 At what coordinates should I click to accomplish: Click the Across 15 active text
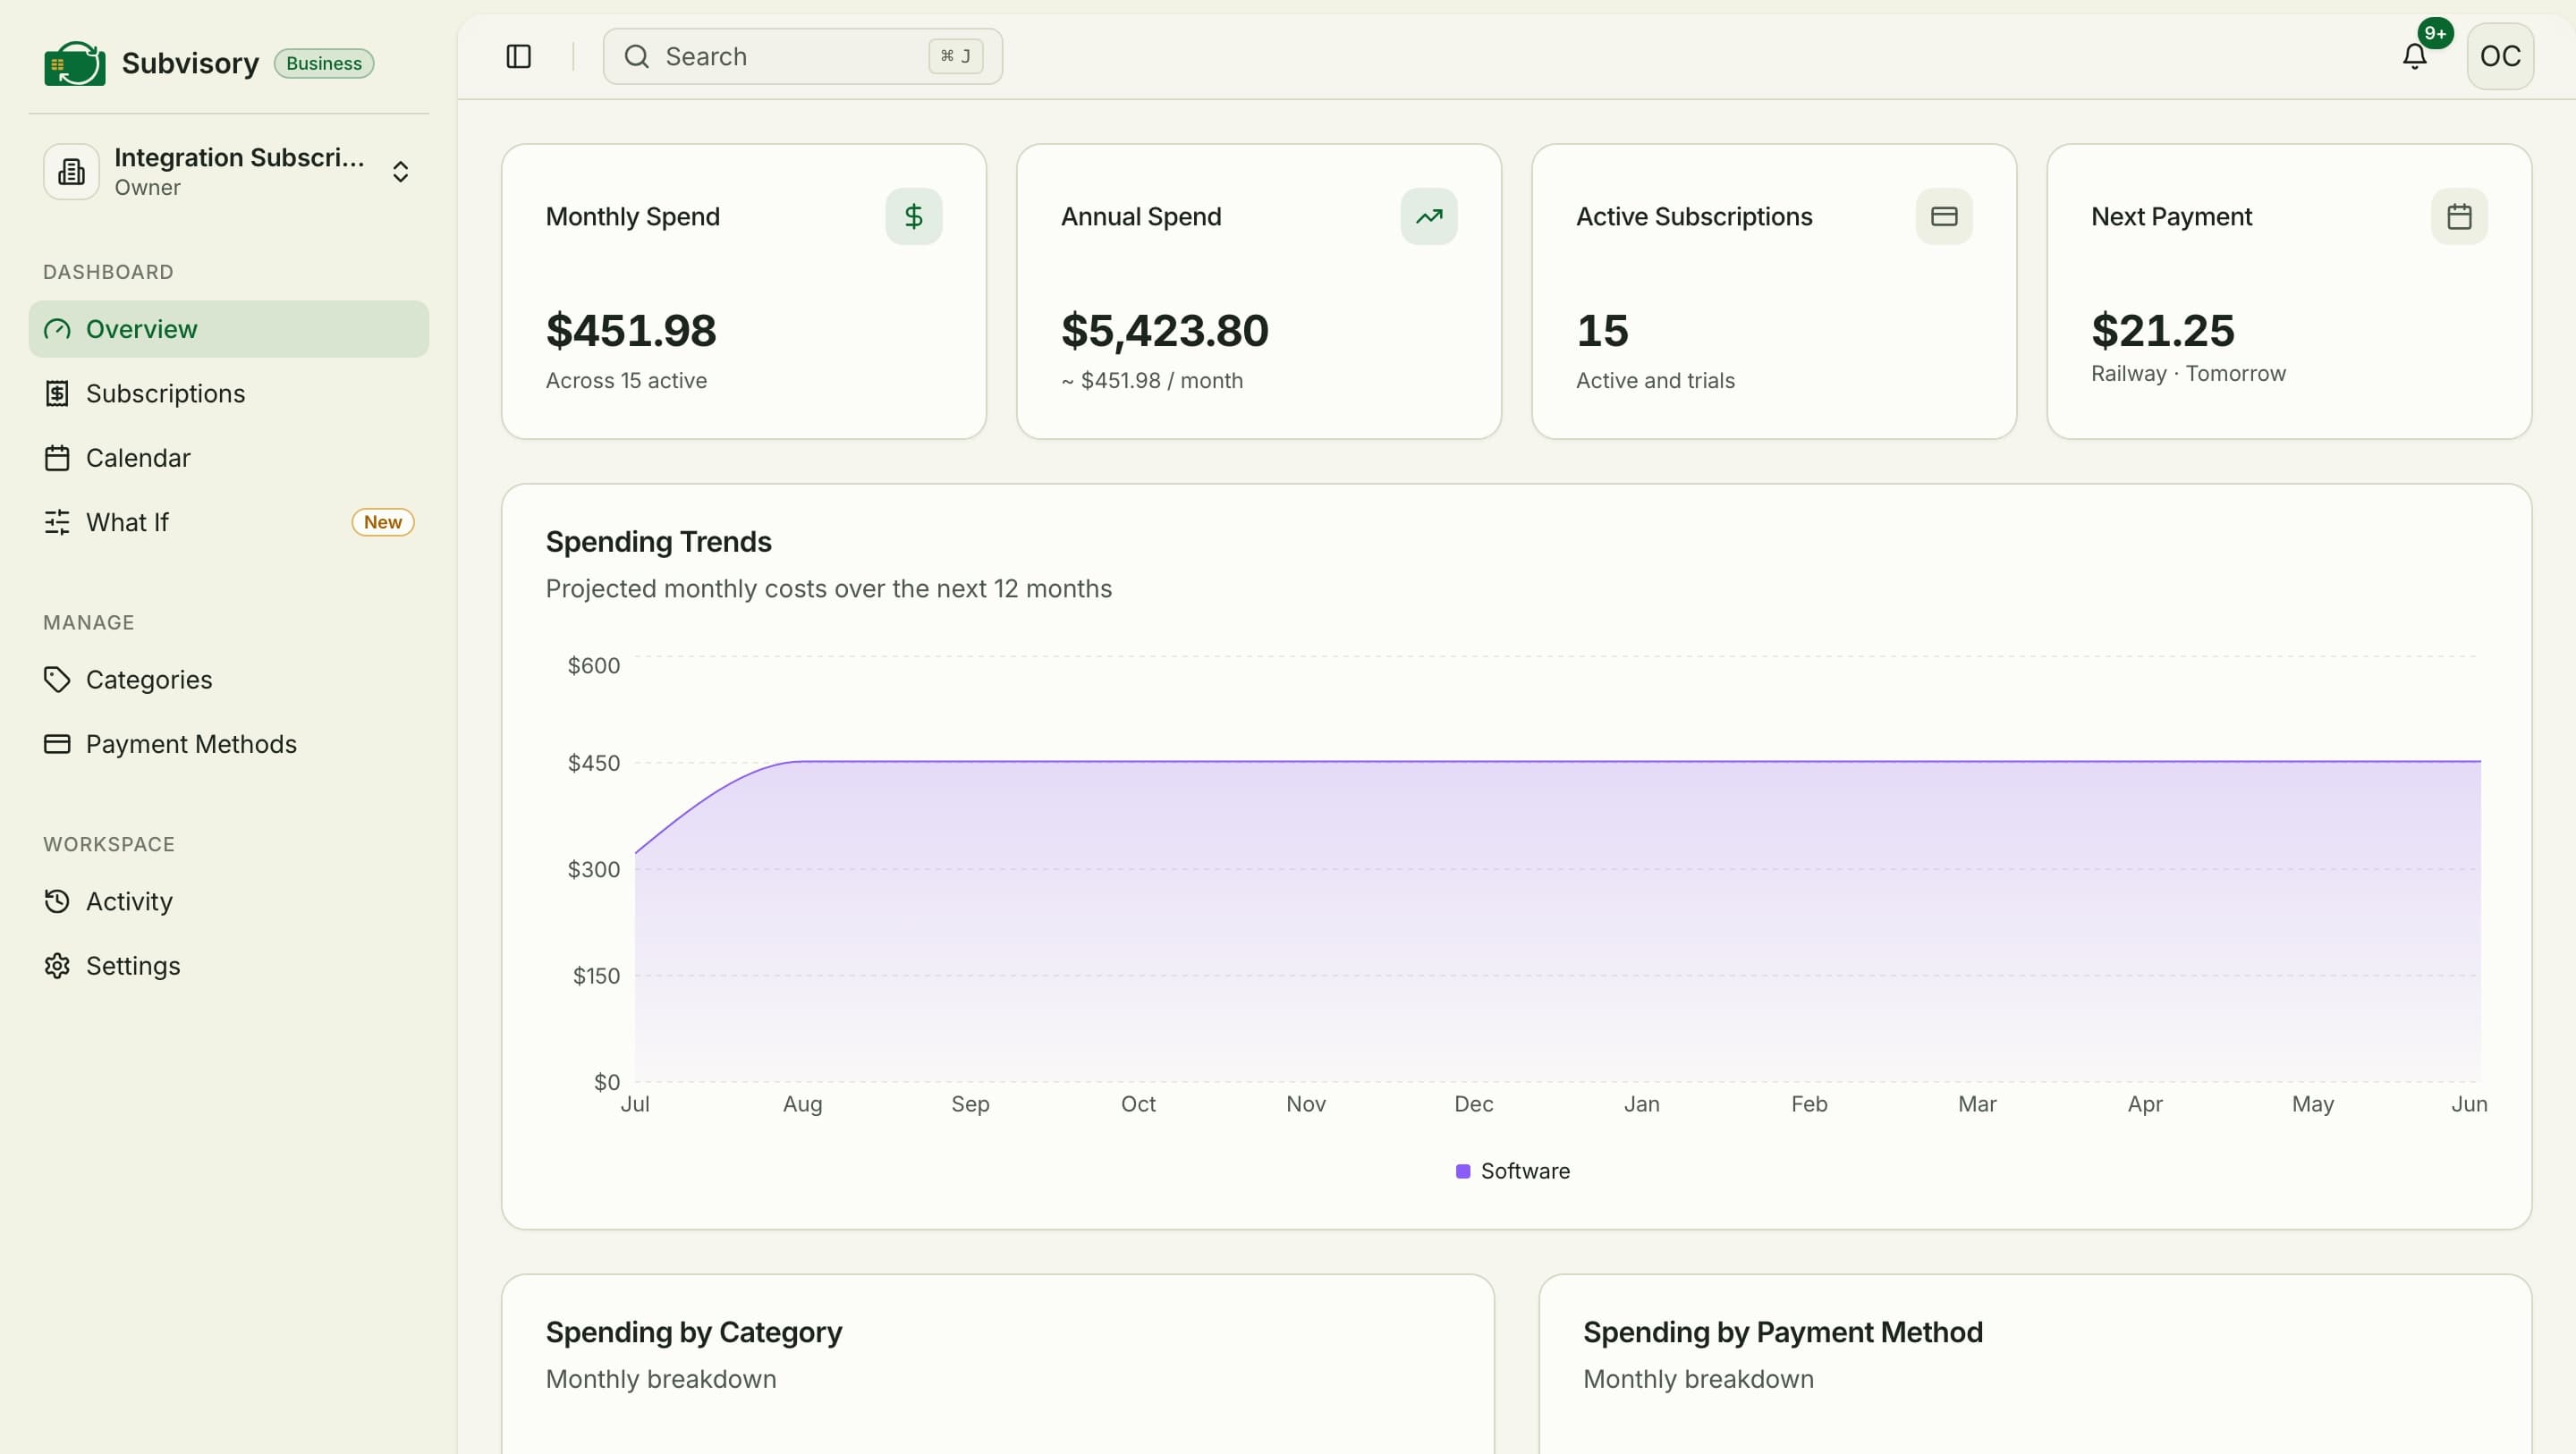626,380
